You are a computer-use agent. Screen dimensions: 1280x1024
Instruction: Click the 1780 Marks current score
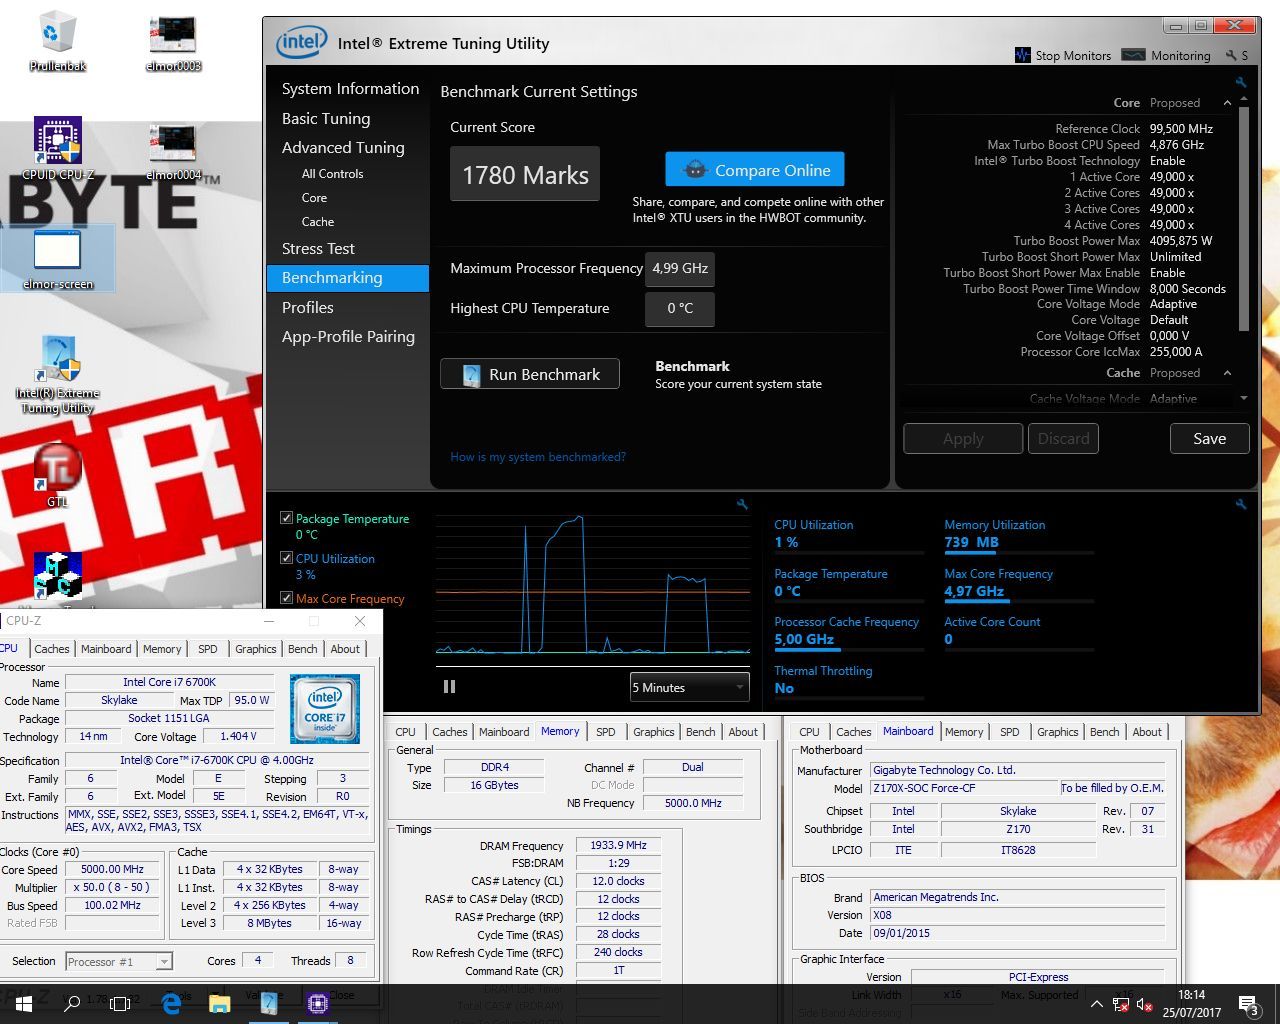pyautogui.click(x=525, y=174)
